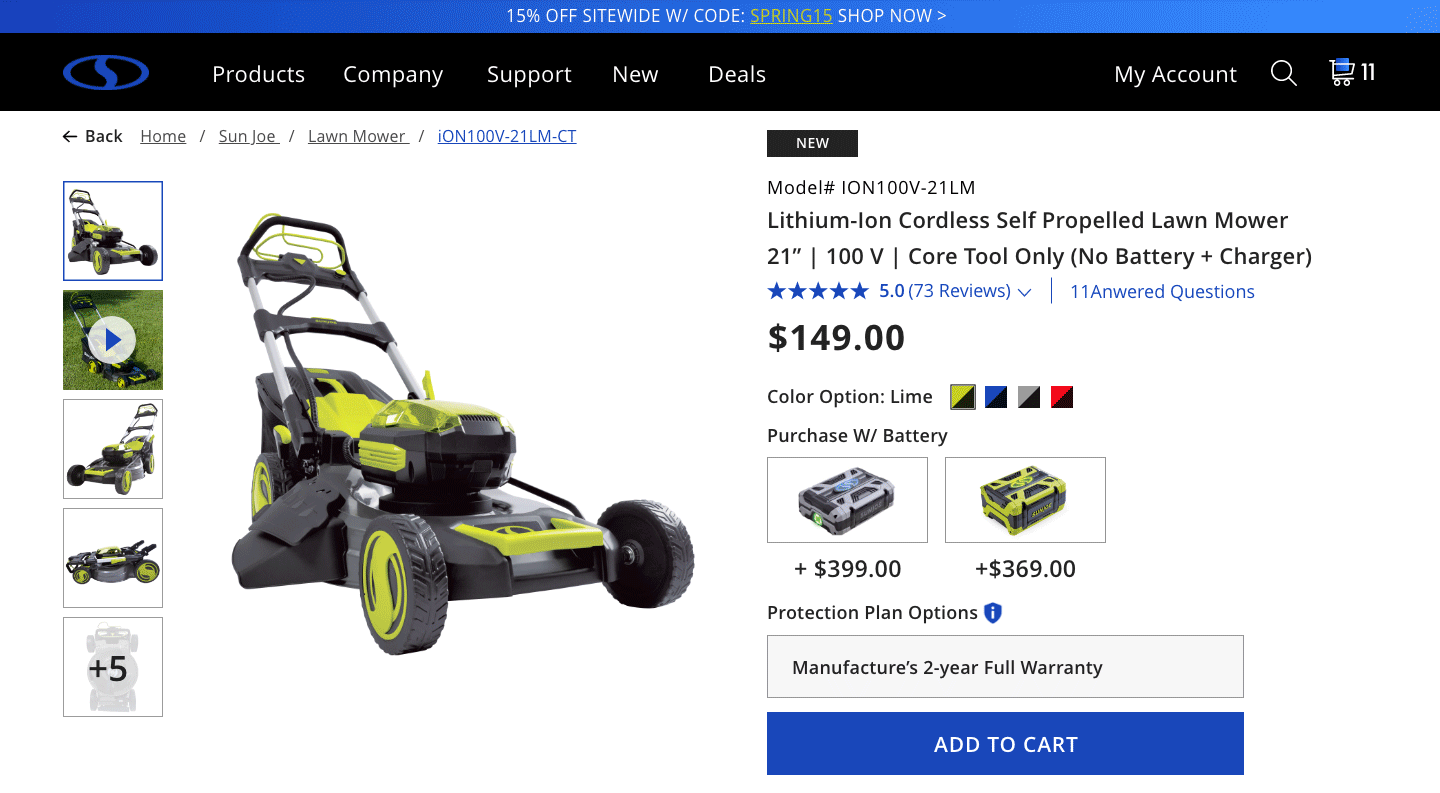Open the search magnifier icon
This screenshot has height=793, width=1440.
point(1283,73)
